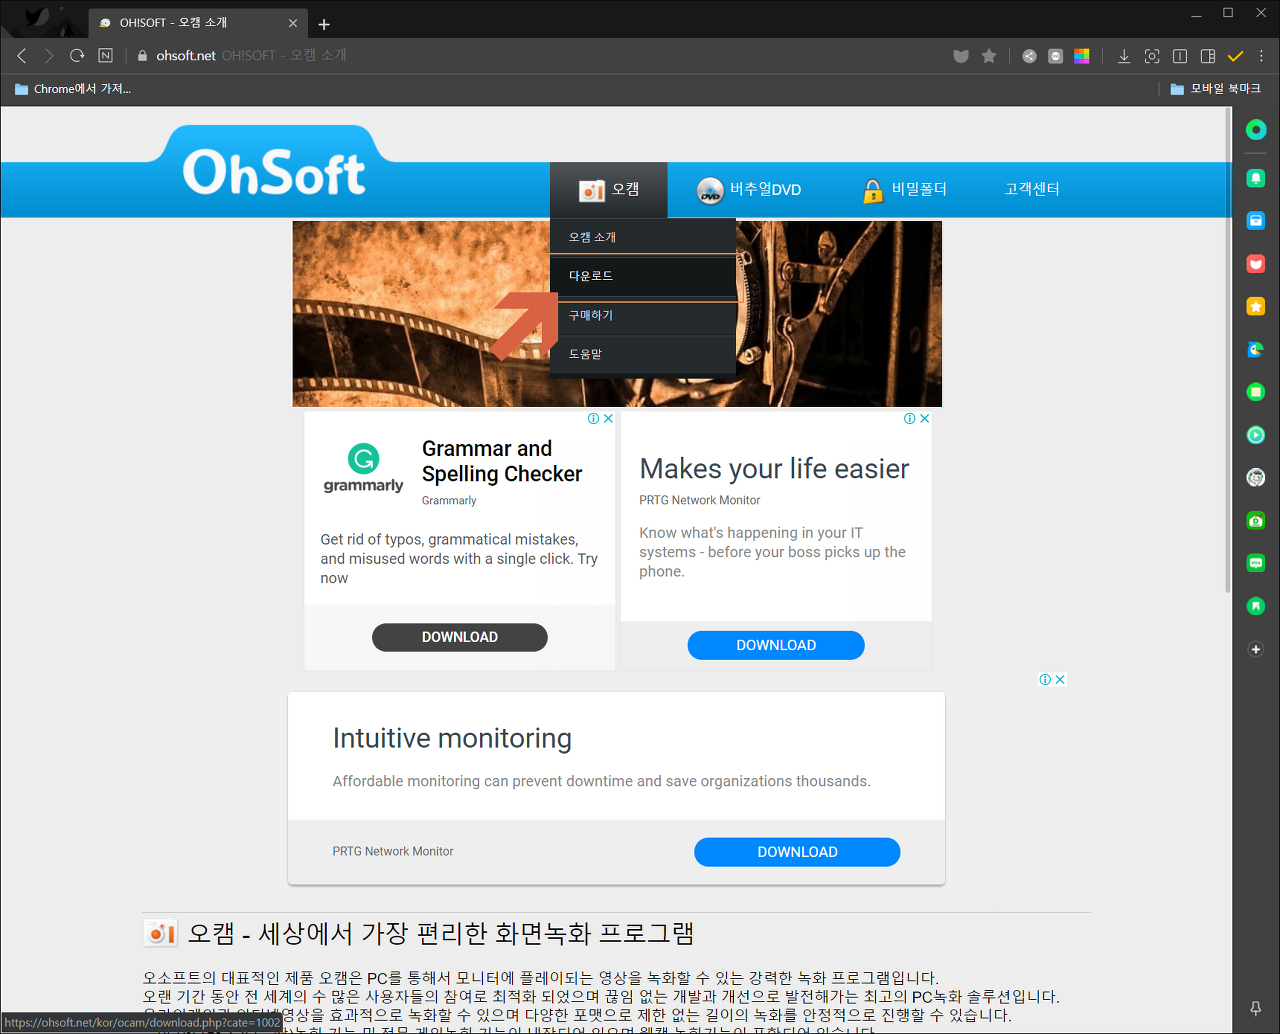Open the browser three-dot menu
The image size is (1280, 1034).
pyautogui.click(x=1262, y=56)
